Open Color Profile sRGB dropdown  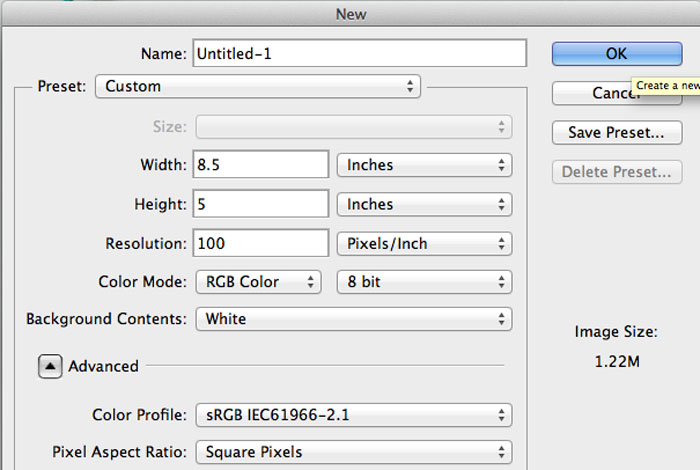point(354,415)
